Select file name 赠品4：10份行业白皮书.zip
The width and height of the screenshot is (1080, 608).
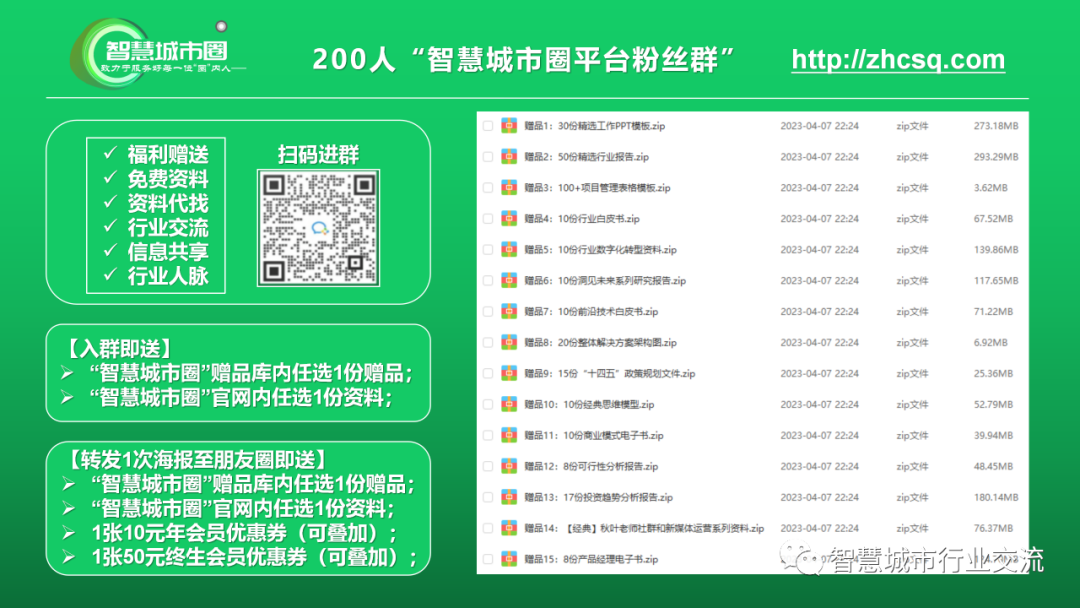[x=582, y=219]
